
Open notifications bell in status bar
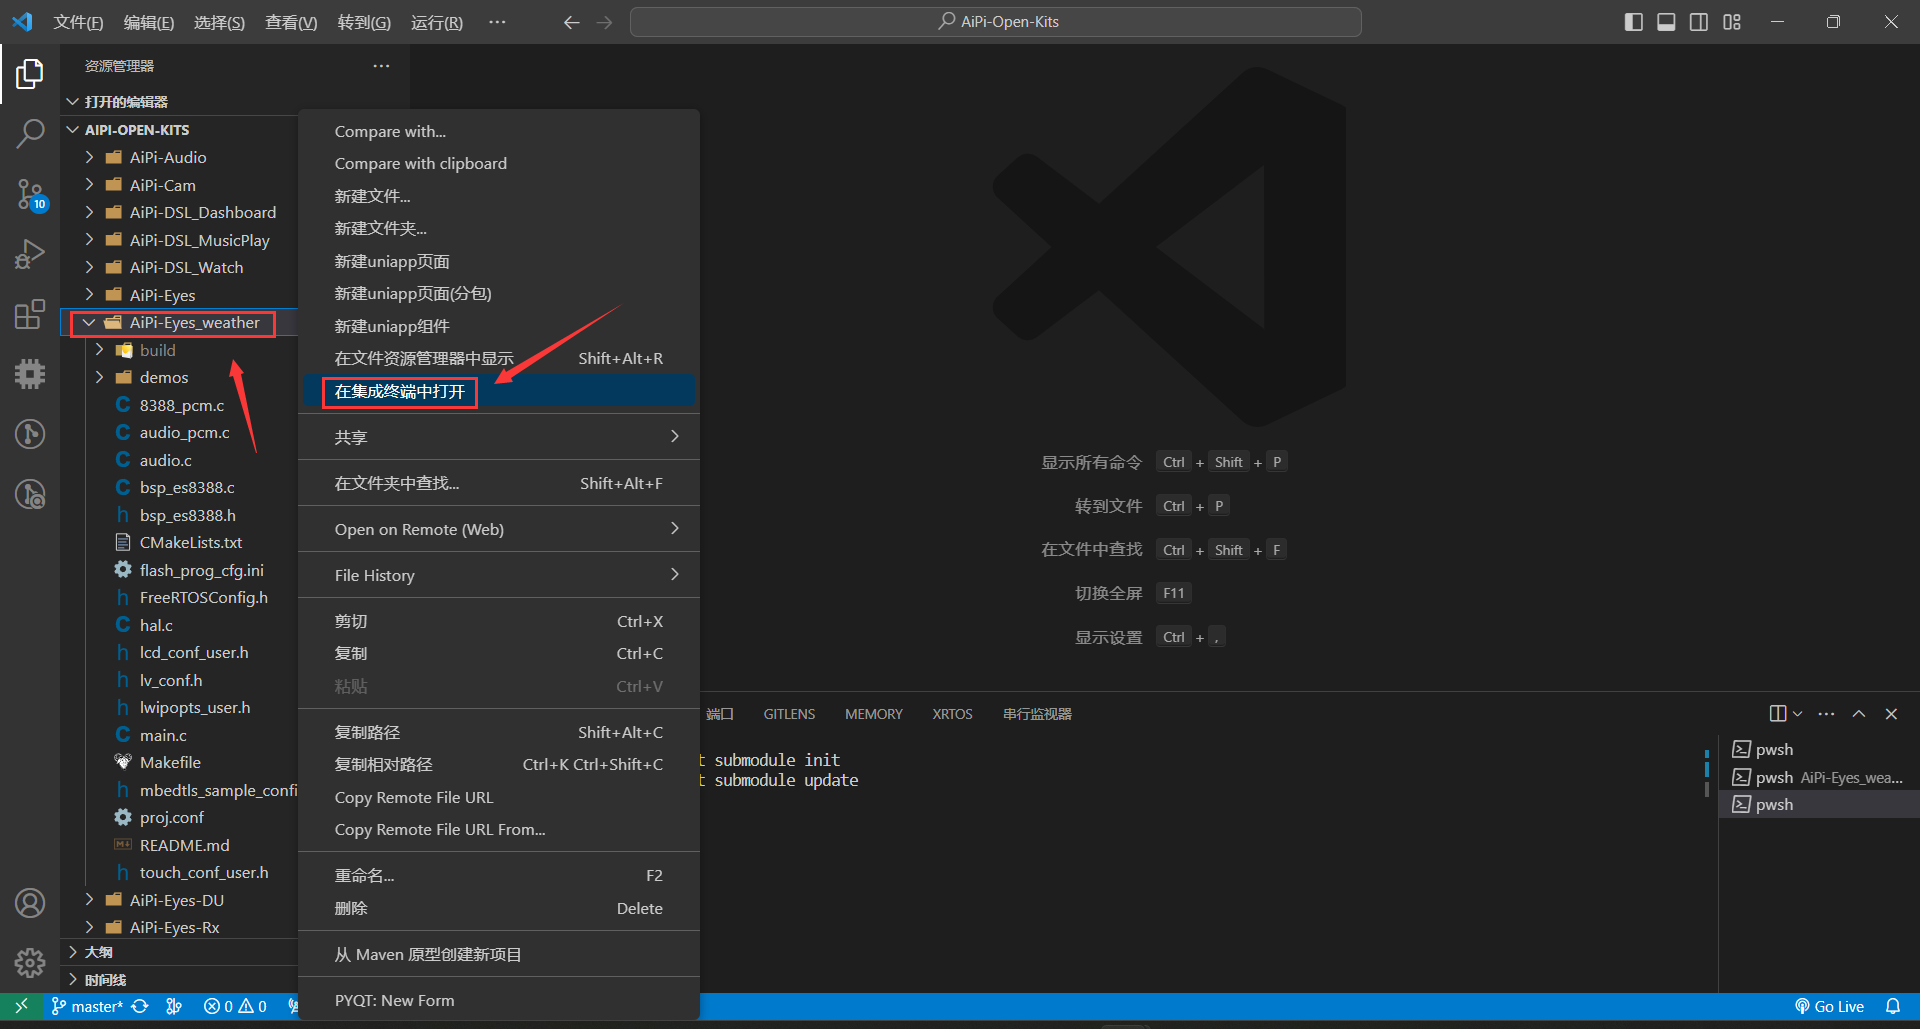[x=1893, y=1006]
